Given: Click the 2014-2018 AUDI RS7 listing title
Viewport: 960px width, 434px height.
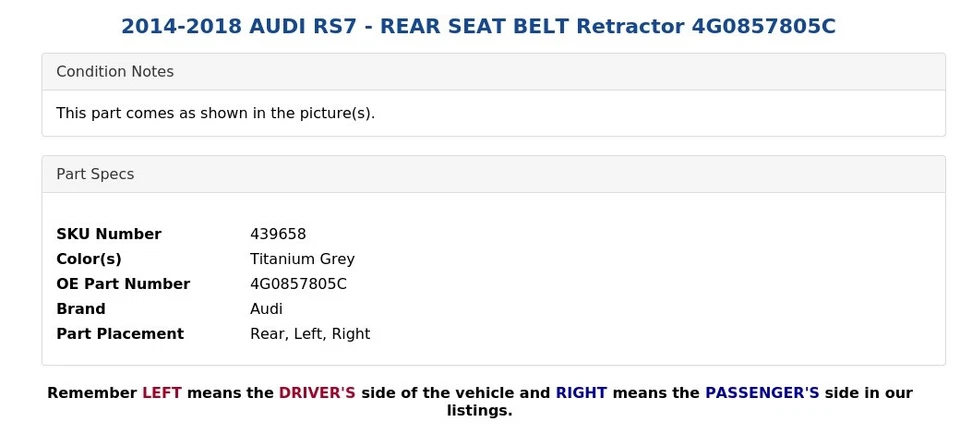Looking at the screenshot, I should [478, 27].
